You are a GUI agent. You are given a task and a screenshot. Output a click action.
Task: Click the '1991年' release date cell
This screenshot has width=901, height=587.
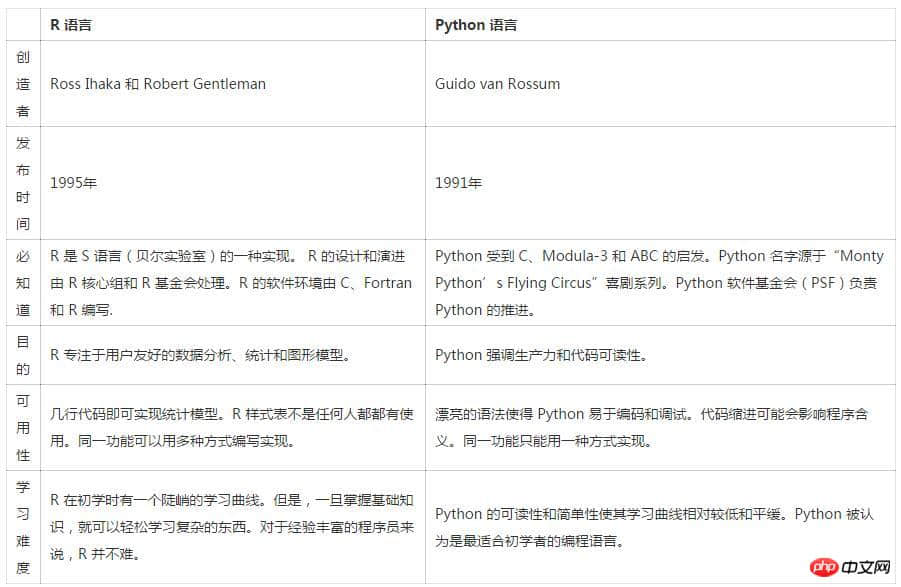click(459, 183)
